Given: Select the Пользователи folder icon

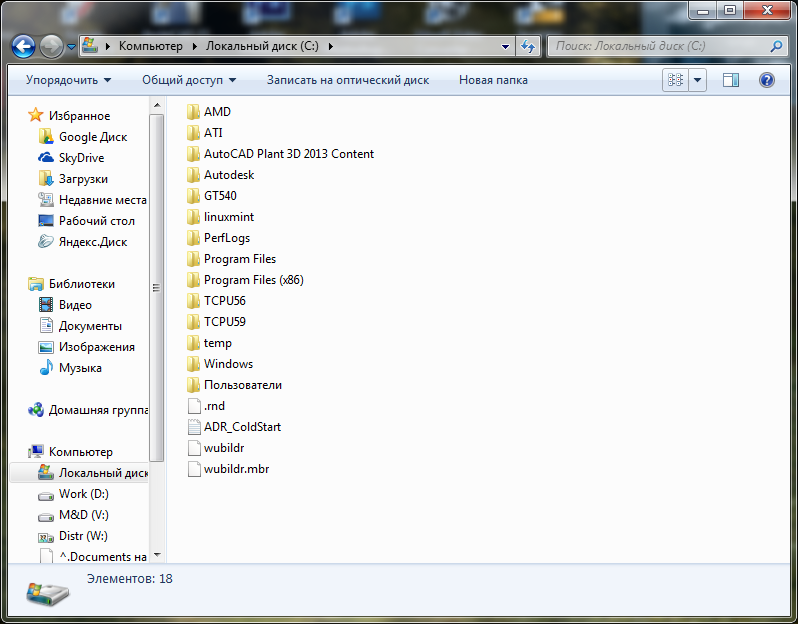Looking at the screenshot, I should tap(193, 385).
